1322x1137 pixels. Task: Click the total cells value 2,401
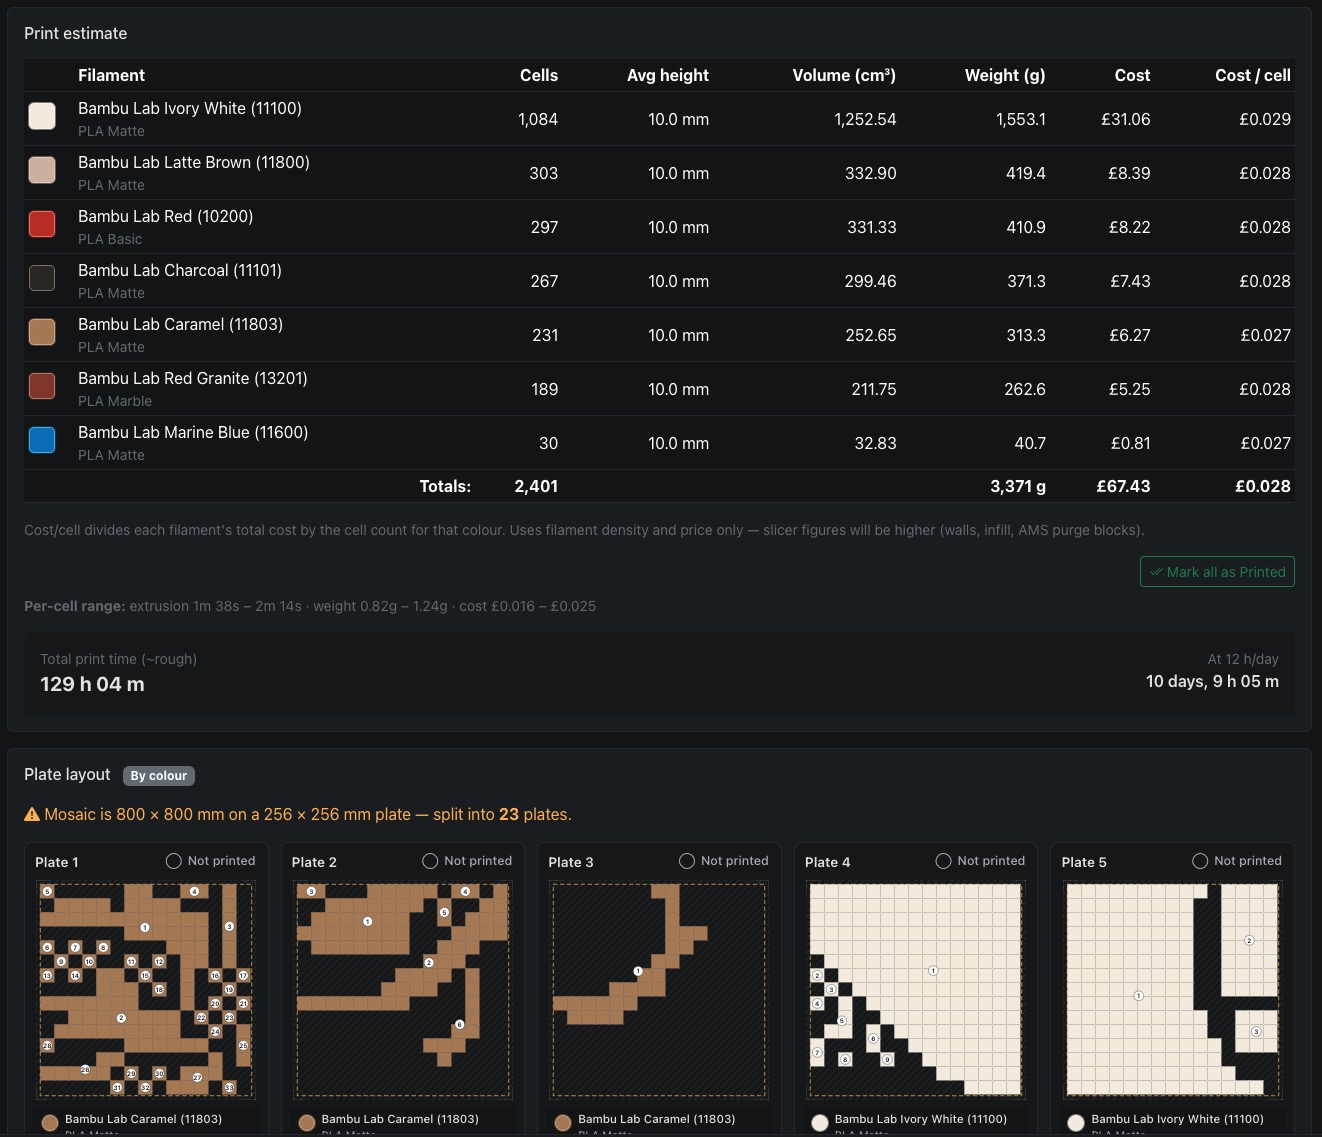[536, 486]
